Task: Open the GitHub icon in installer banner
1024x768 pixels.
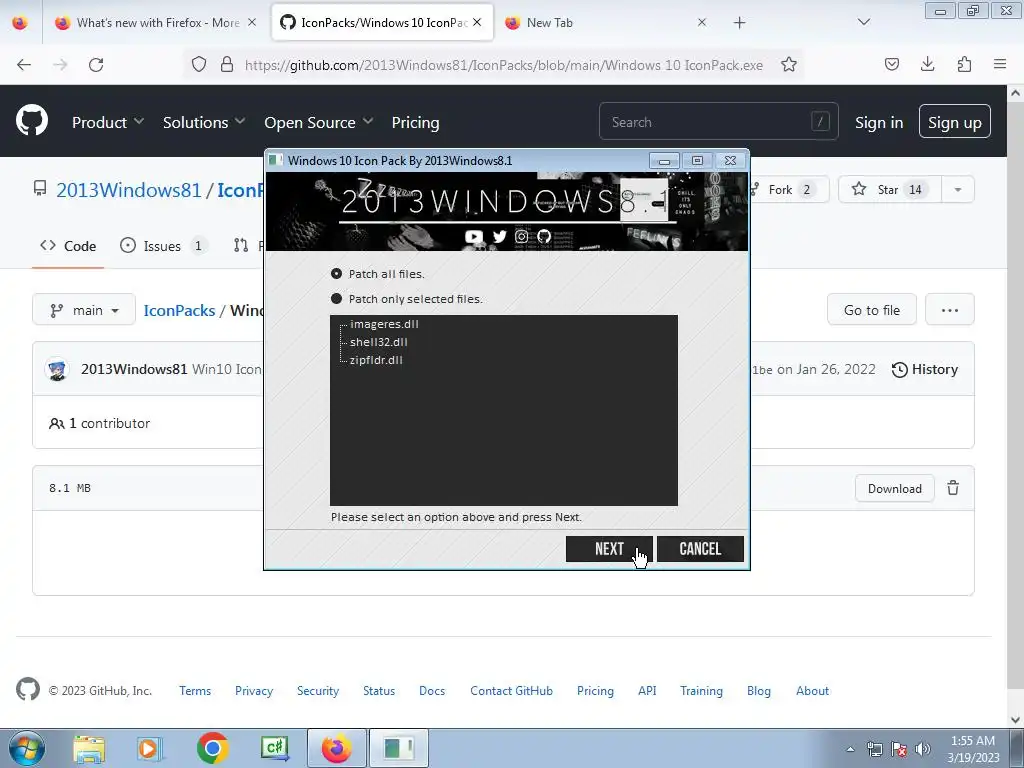Action: pos(544,236)
